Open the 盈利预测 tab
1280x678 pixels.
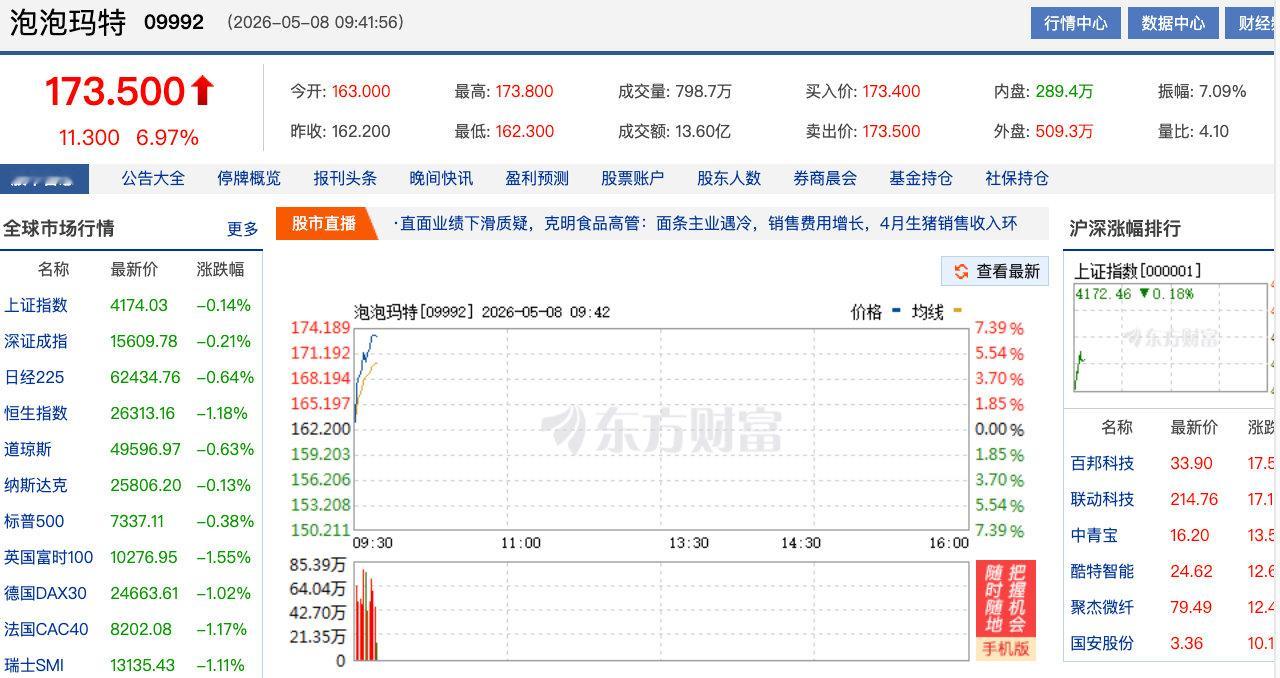pyautogui.click(x=537, y=178)
